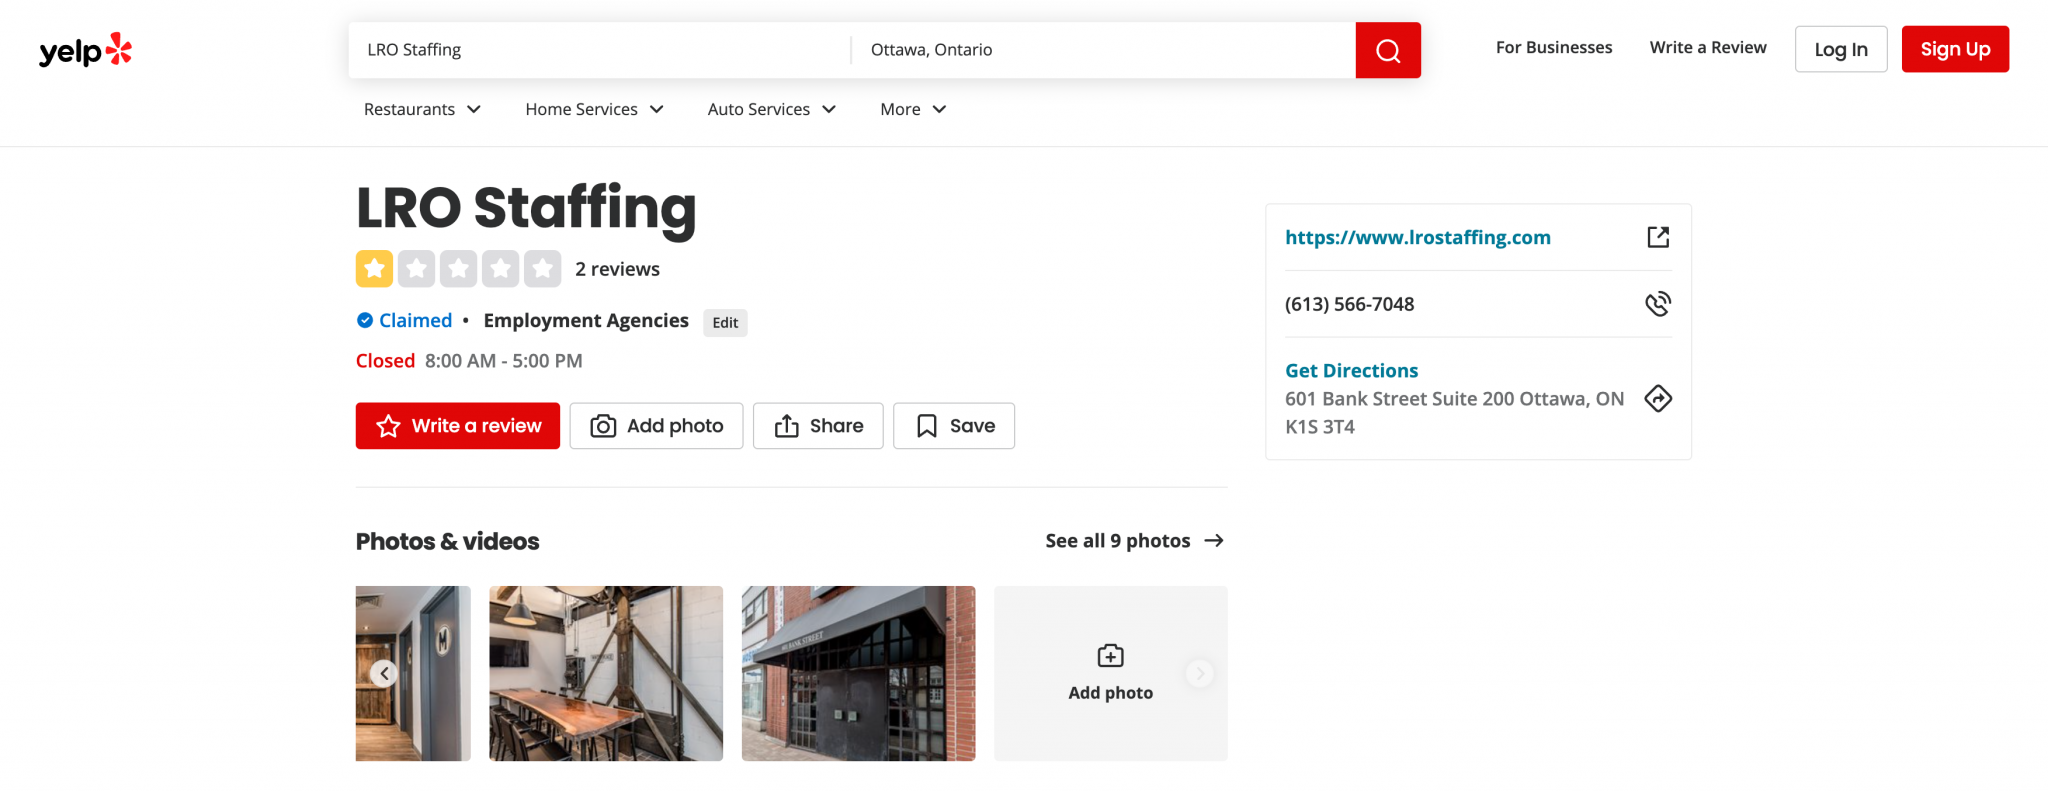Save the business with bookmark button
2048x791 pixels.
953,426
